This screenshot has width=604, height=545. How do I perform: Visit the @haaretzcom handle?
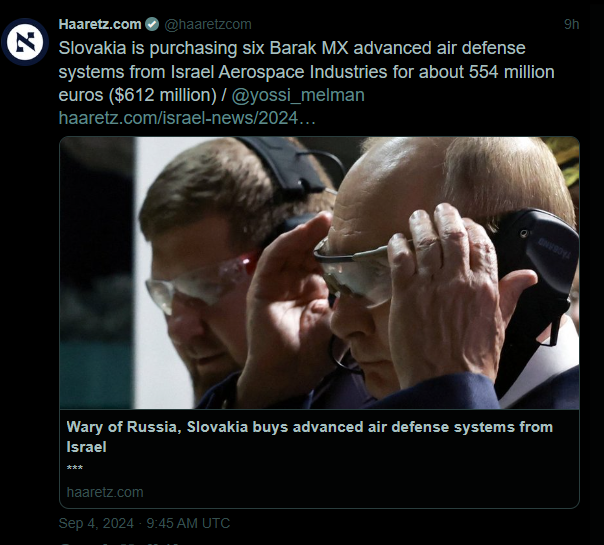pyautogui.click(x=208, y=24)
